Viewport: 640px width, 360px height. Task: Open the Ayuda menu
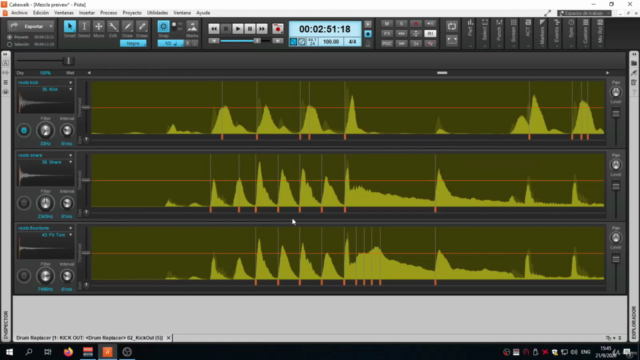tap(203, 13)
